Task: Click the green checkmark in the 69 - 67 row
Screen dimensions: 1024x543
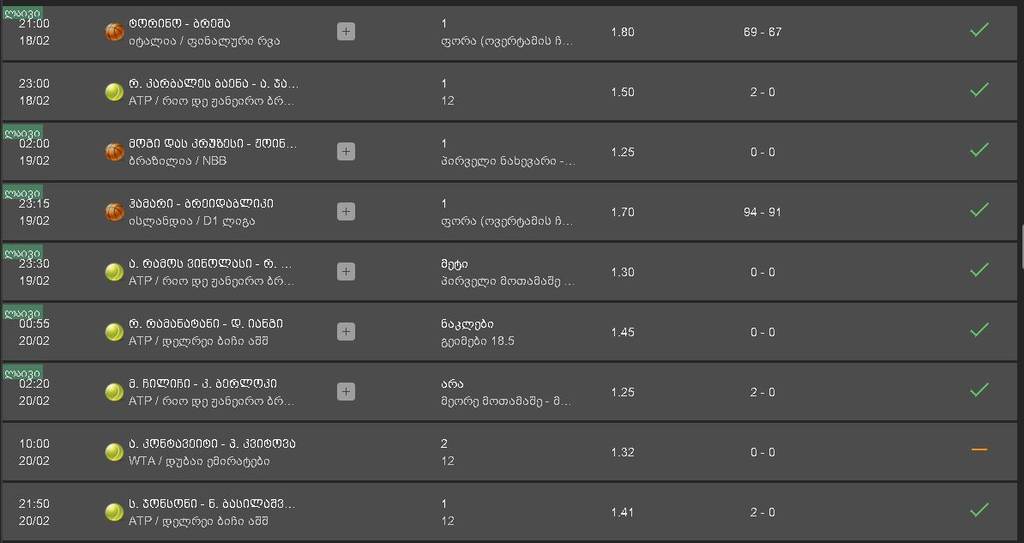Action: click(x=979, y=30)
